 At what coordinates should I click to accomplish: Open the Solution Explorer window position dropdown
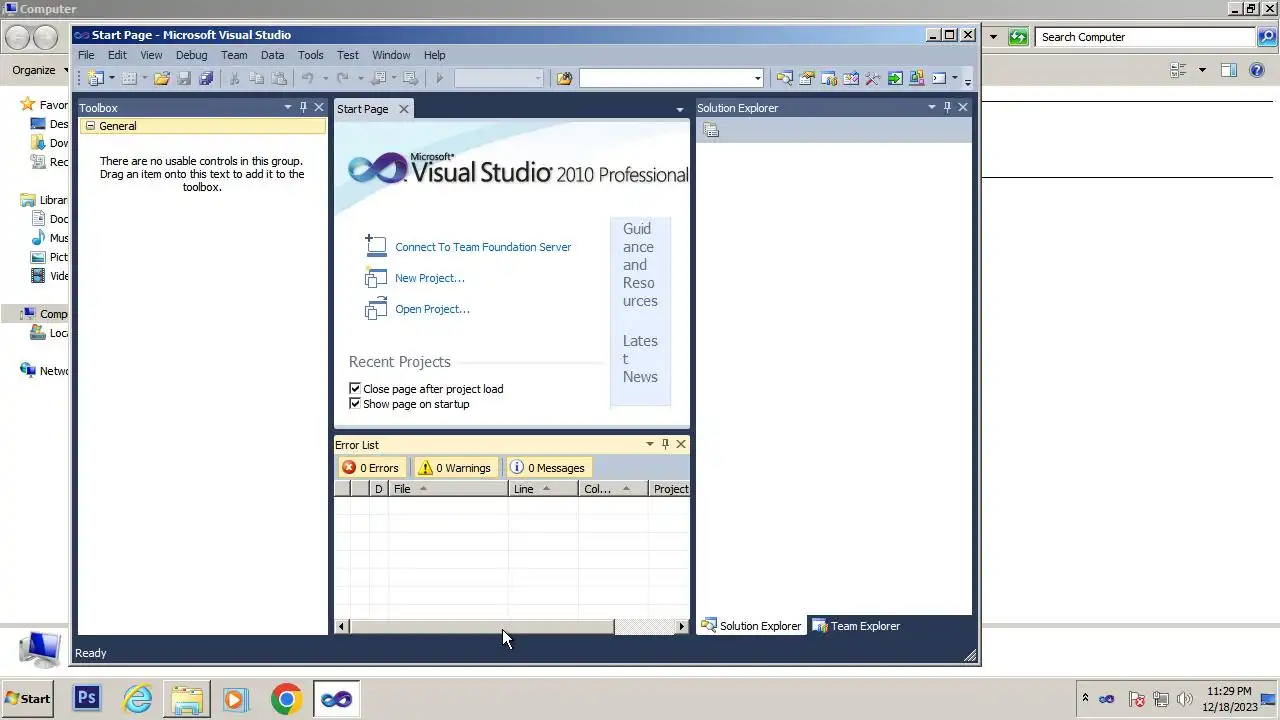(932, 107)
